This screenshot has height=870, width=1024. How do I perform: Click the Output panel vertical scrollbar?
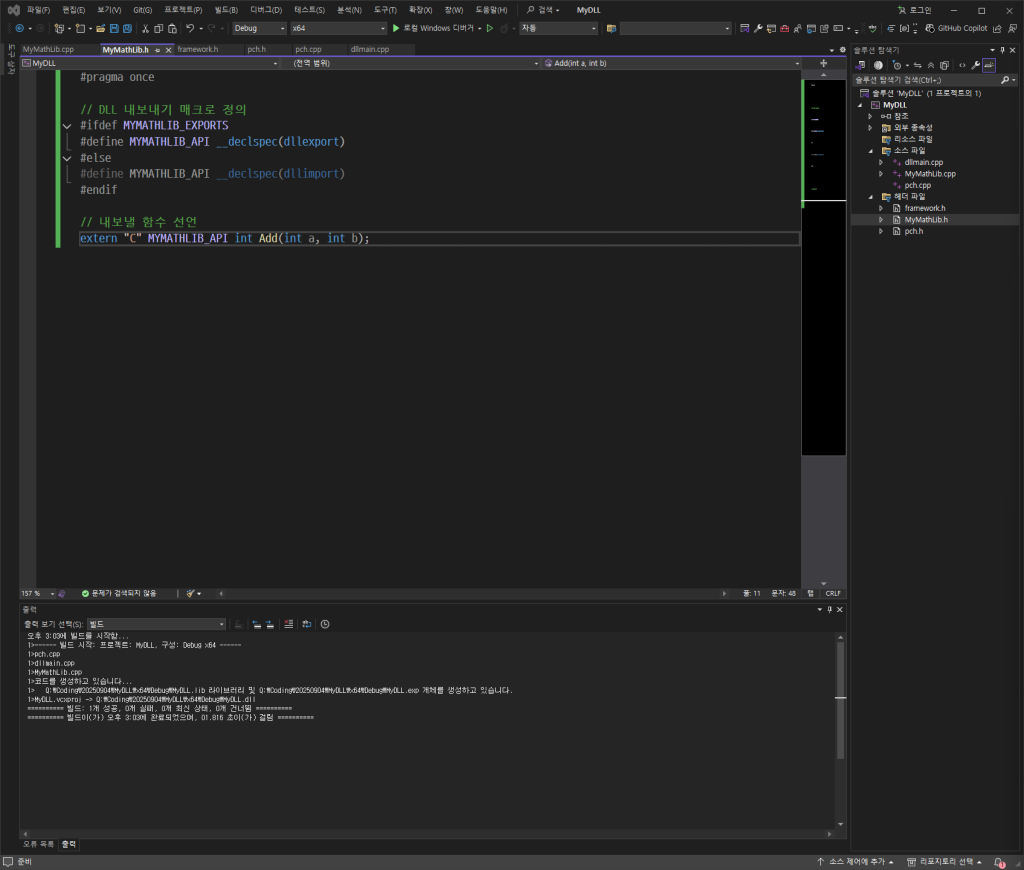point(840,698)
